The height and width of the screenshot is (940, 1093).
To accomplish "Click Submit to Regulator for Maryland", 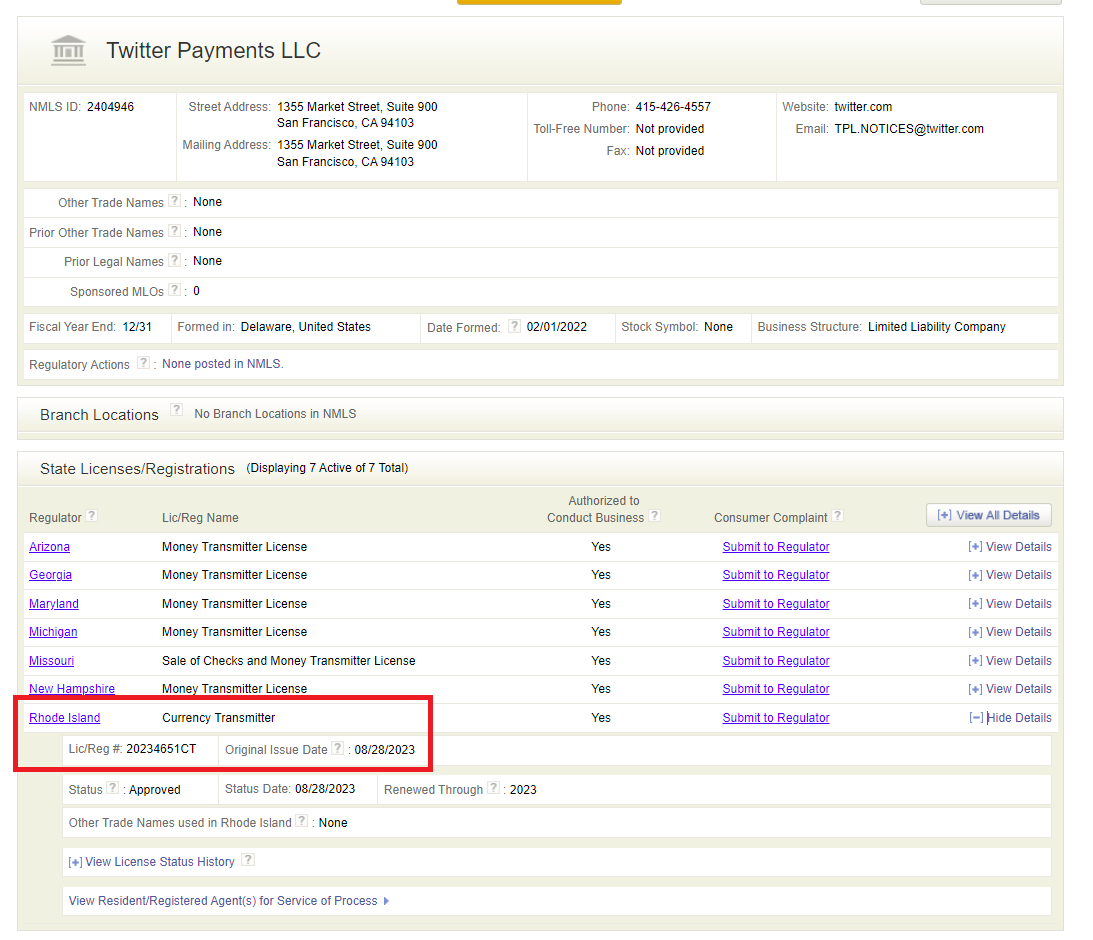I will pos(776,604).
